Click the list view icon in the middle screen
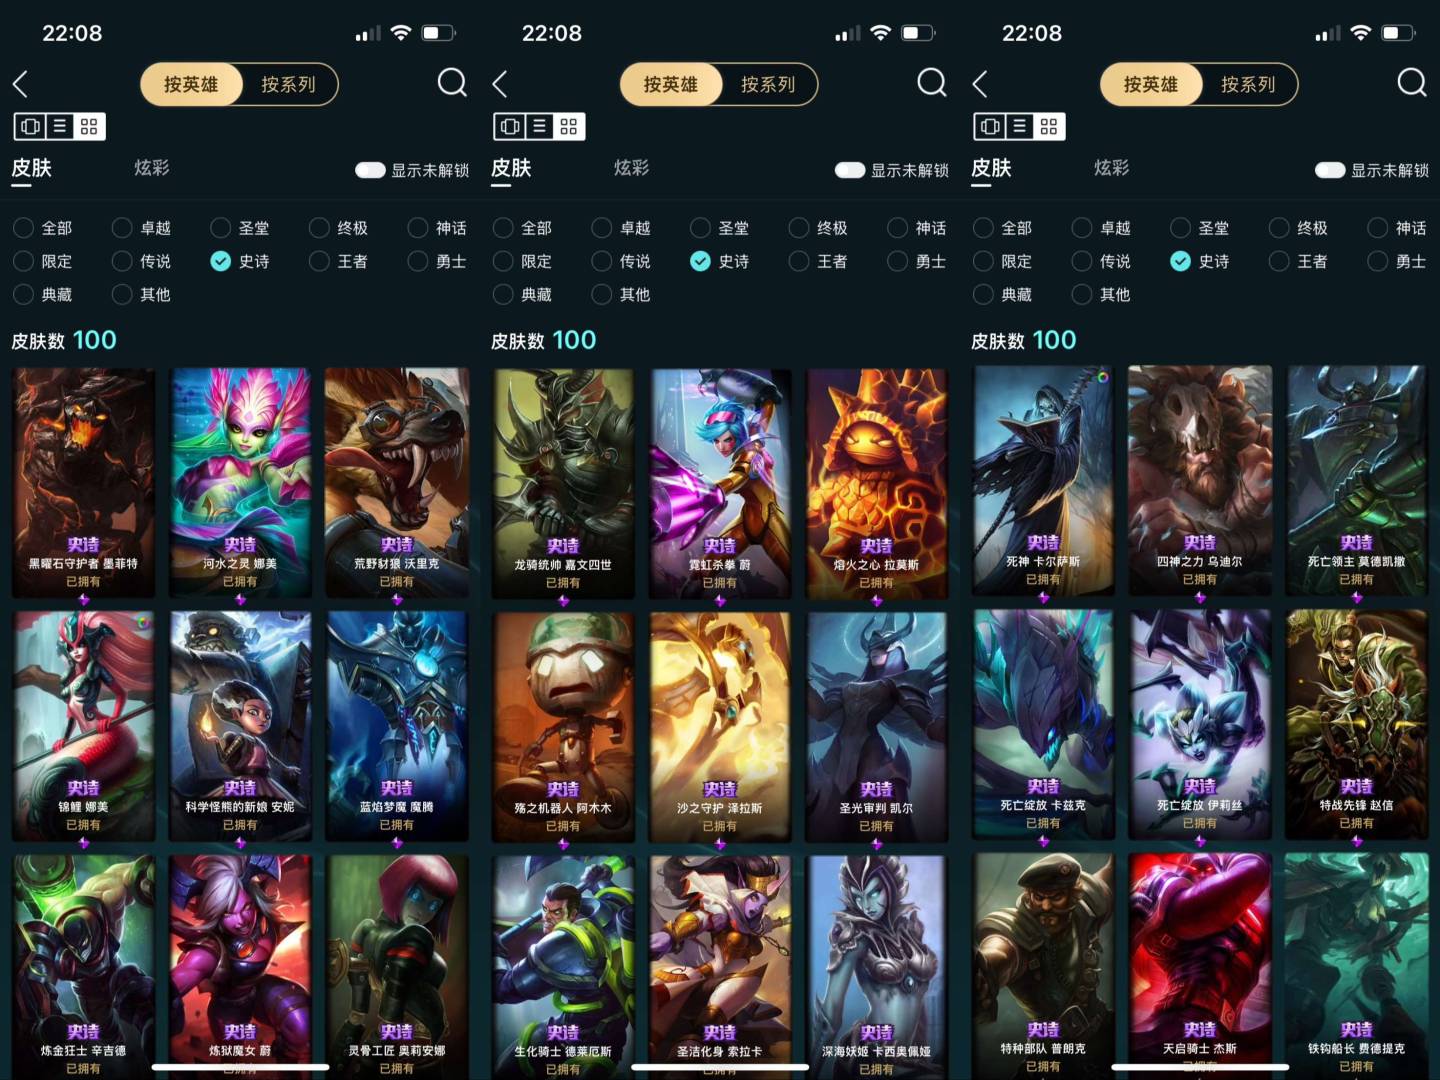Image resolution: width=1440 pixels, height=1080 pixels. pyautogui.click(x=539, y=126)
